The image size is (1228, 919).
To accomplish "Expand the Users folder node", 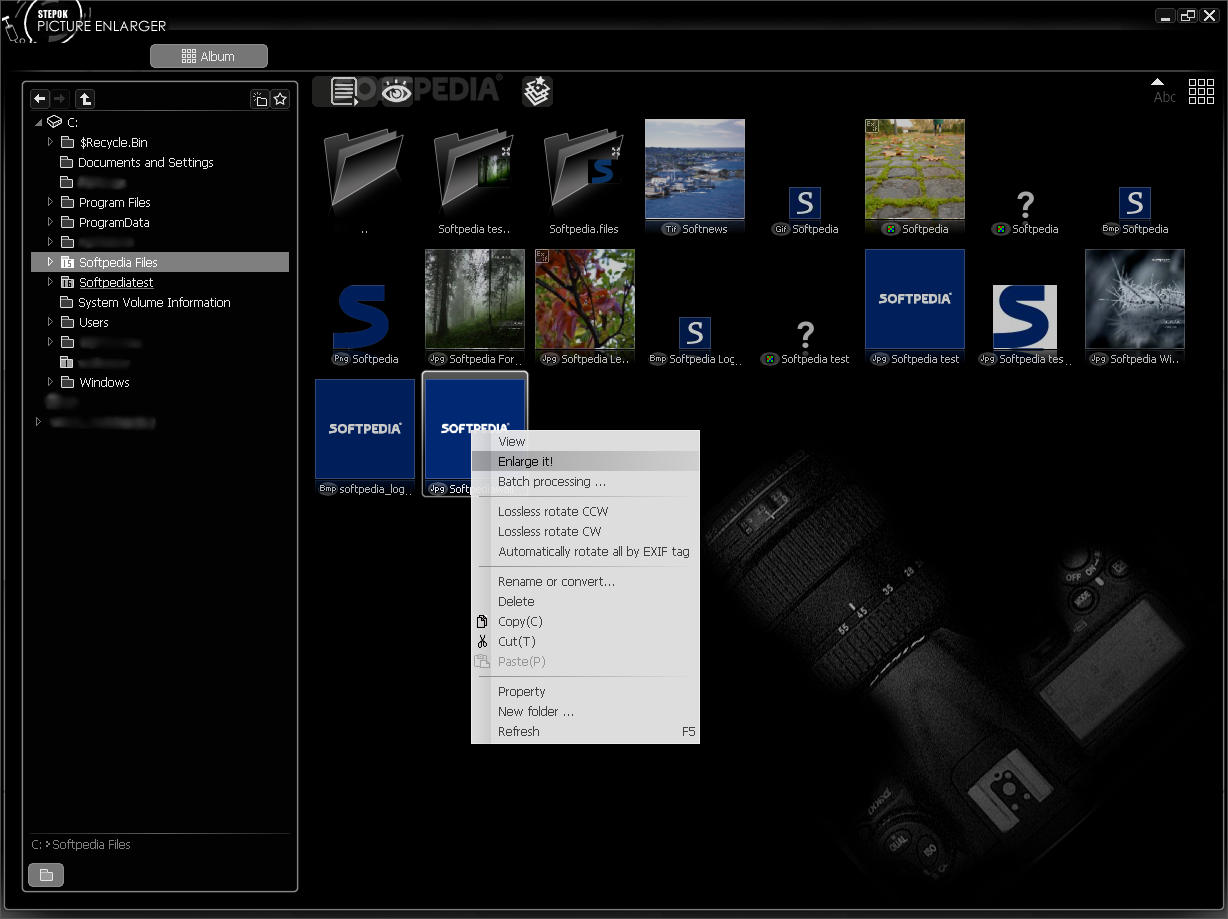I will [x=50, y=322].
